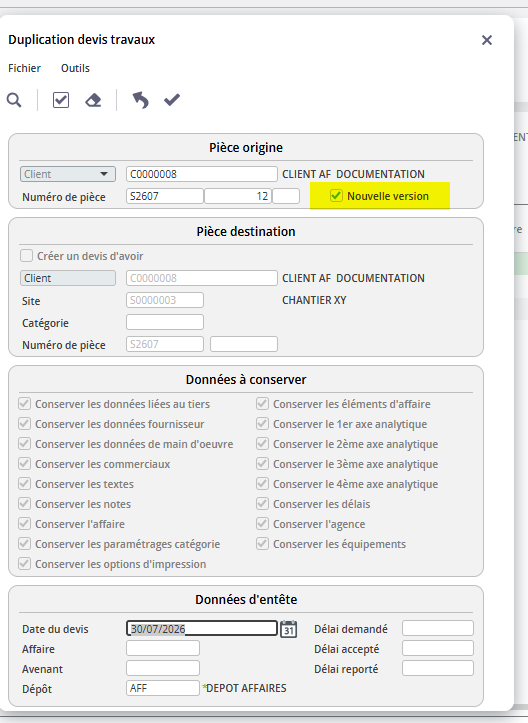Open the Fichier menu
Image resolution: width=528 pixels, height=723 pixels.
tap(24, 68)
